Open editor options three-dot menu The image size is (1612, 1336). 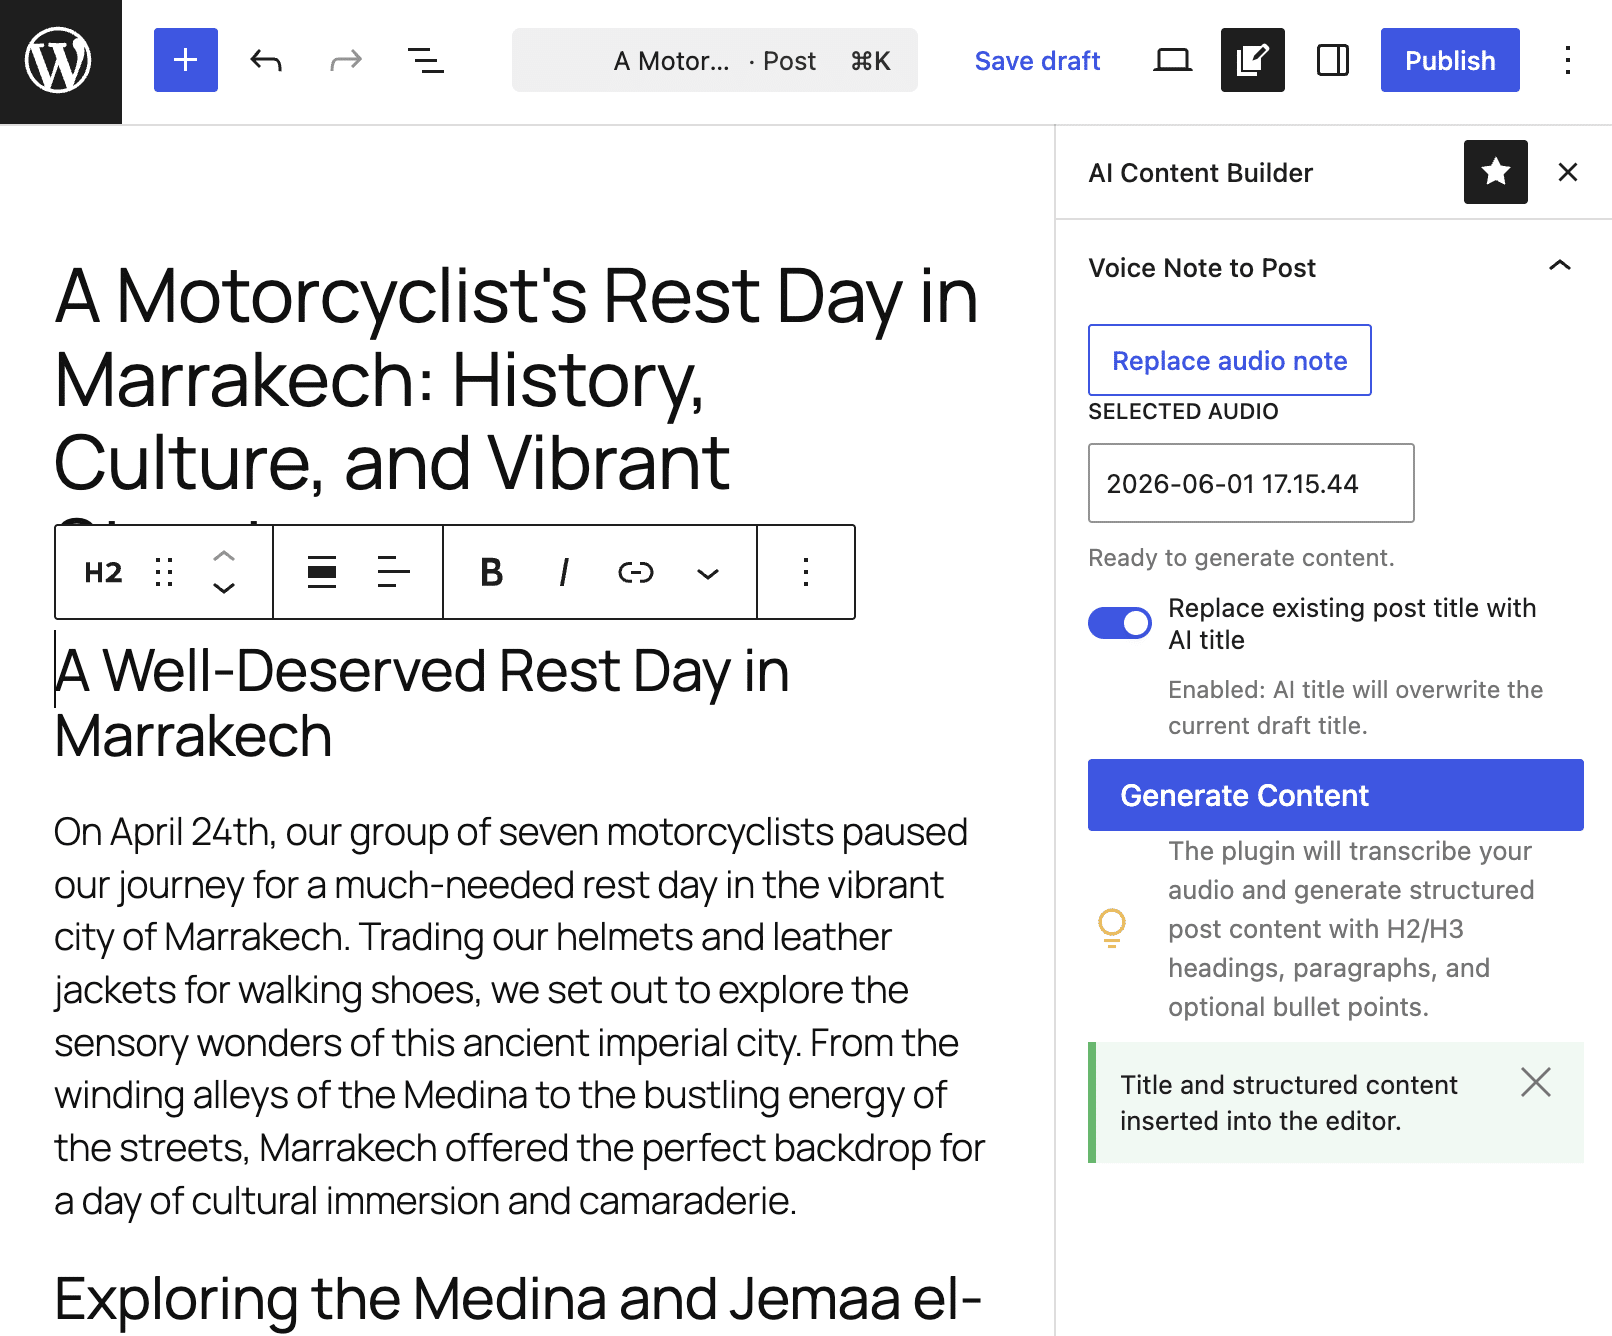click(x=1568, y=60)
